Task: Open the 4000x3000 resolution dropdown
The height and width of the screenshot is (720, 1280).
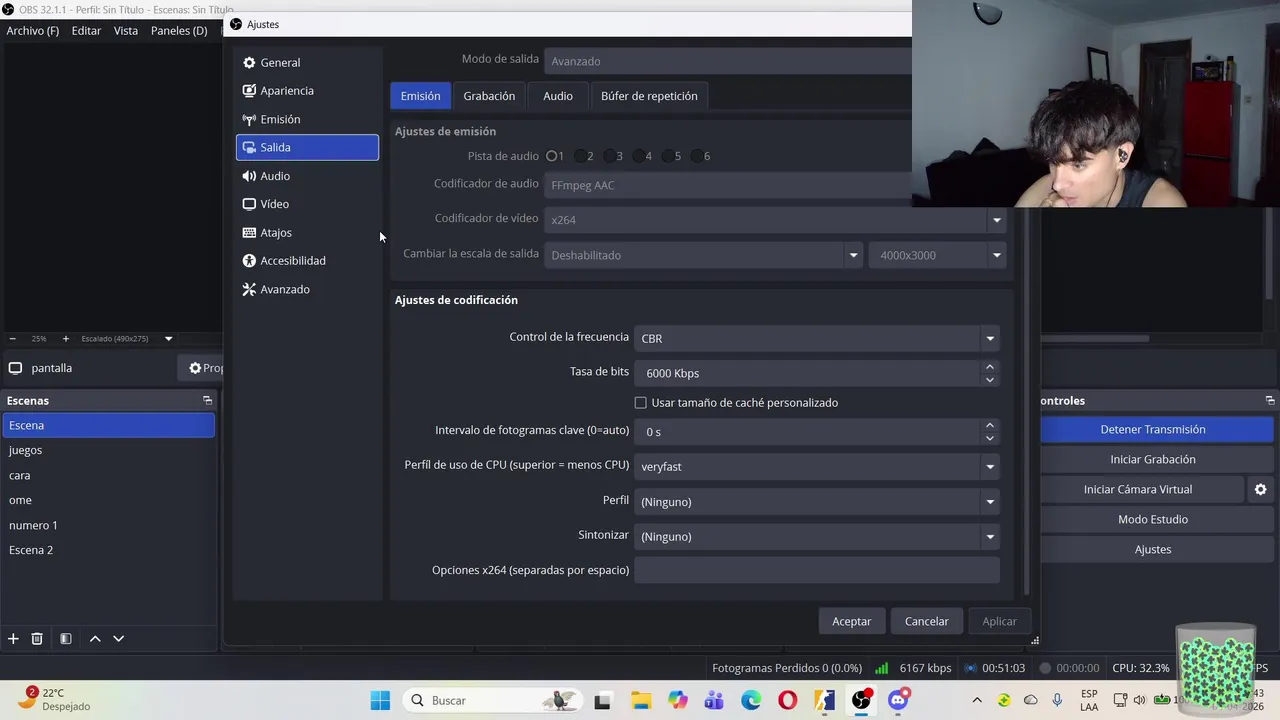Action: click(937, 255)
